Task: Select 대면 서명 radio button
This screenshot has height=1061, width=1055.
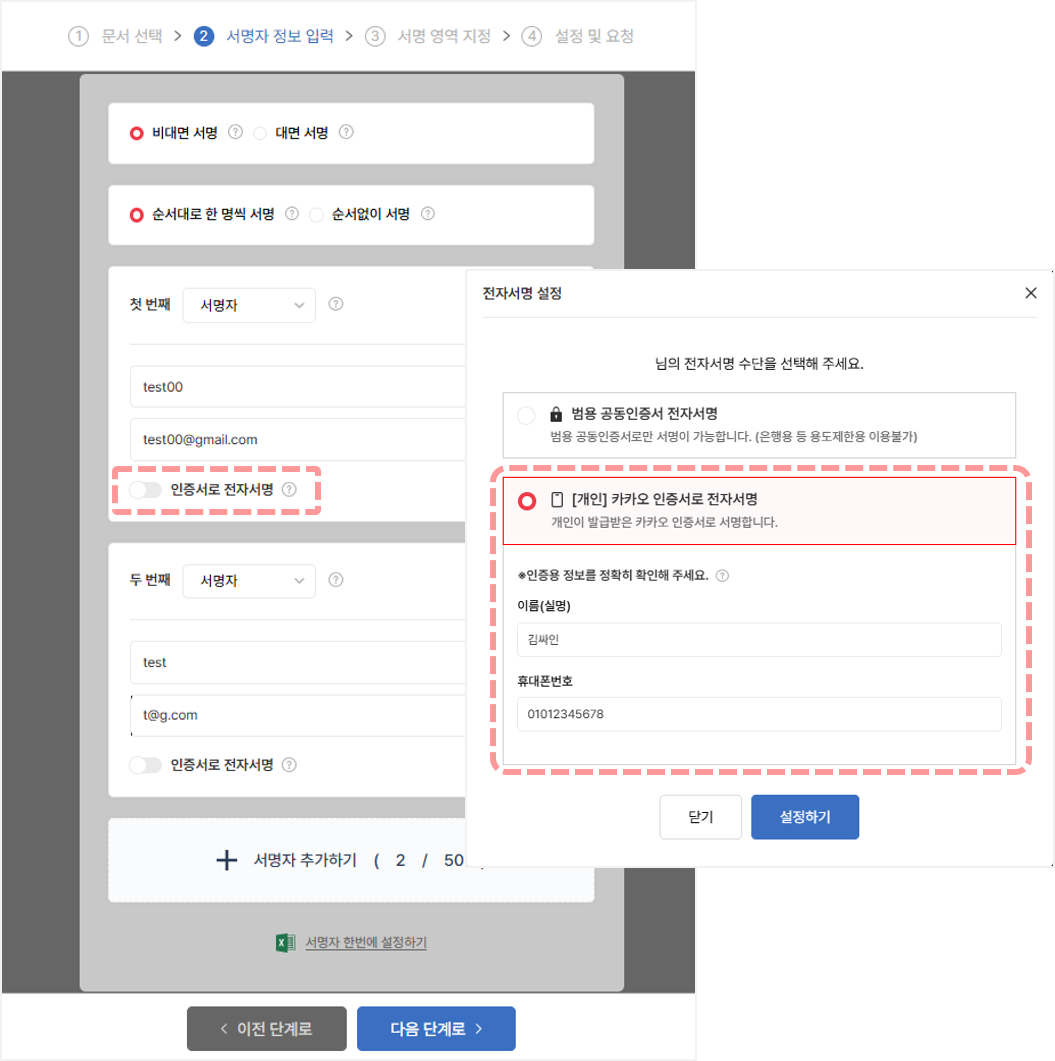Action: [x=260, y=133]
